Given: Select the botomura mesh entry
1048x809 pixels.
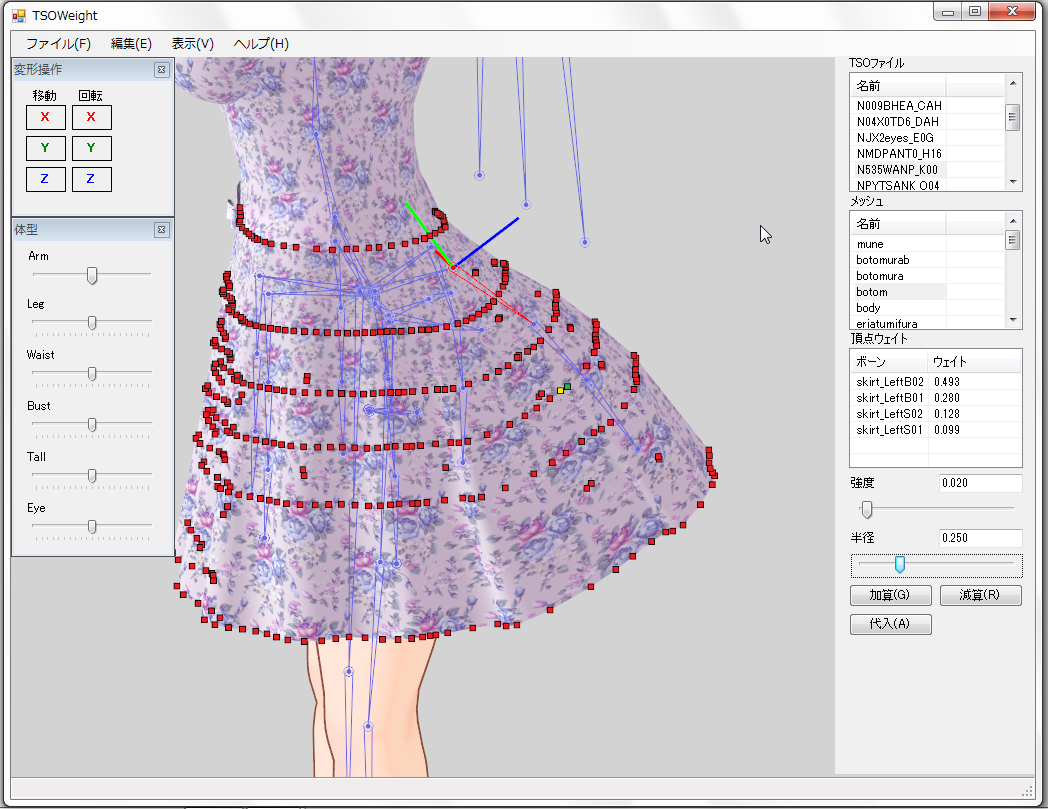Looking at the screenshot, I should click(880, 276).
